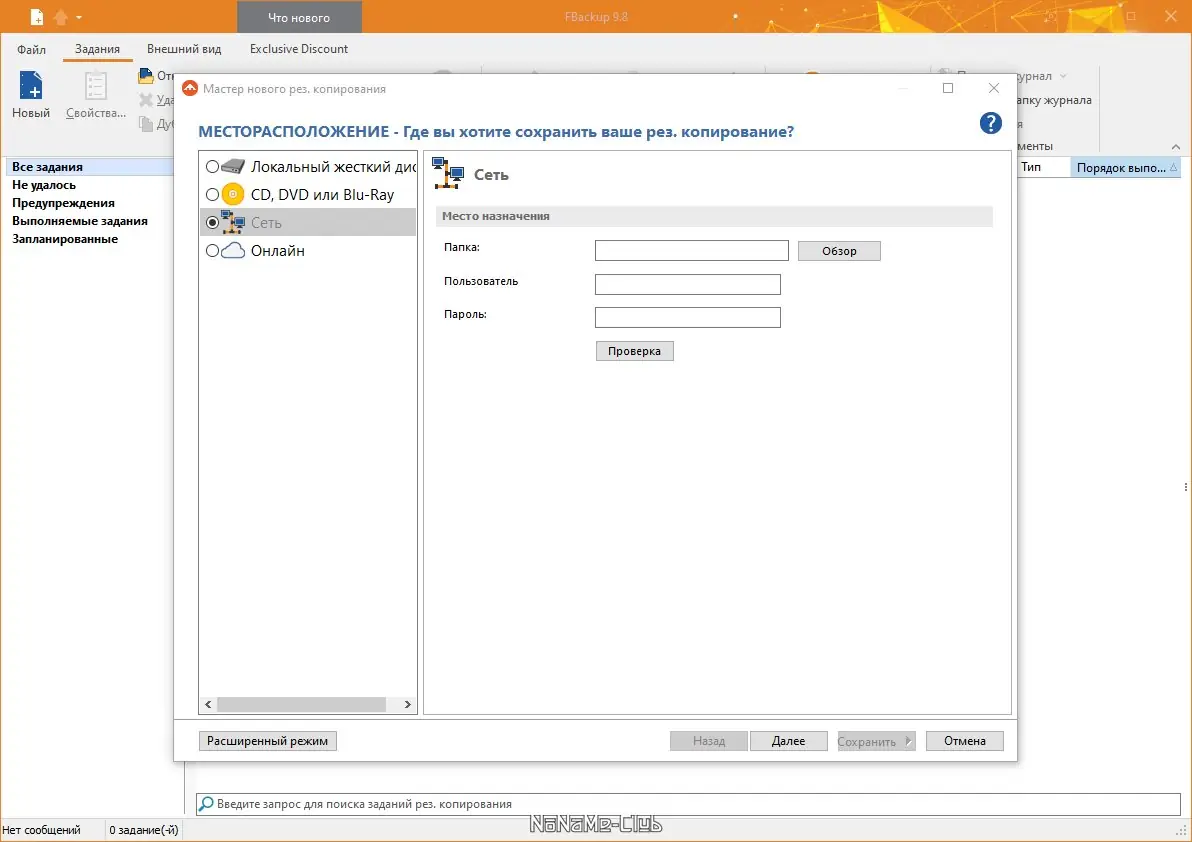1192x842 pixels.
Task: Click the Нет сообщений status bar entry
Action: coord(42,830)
